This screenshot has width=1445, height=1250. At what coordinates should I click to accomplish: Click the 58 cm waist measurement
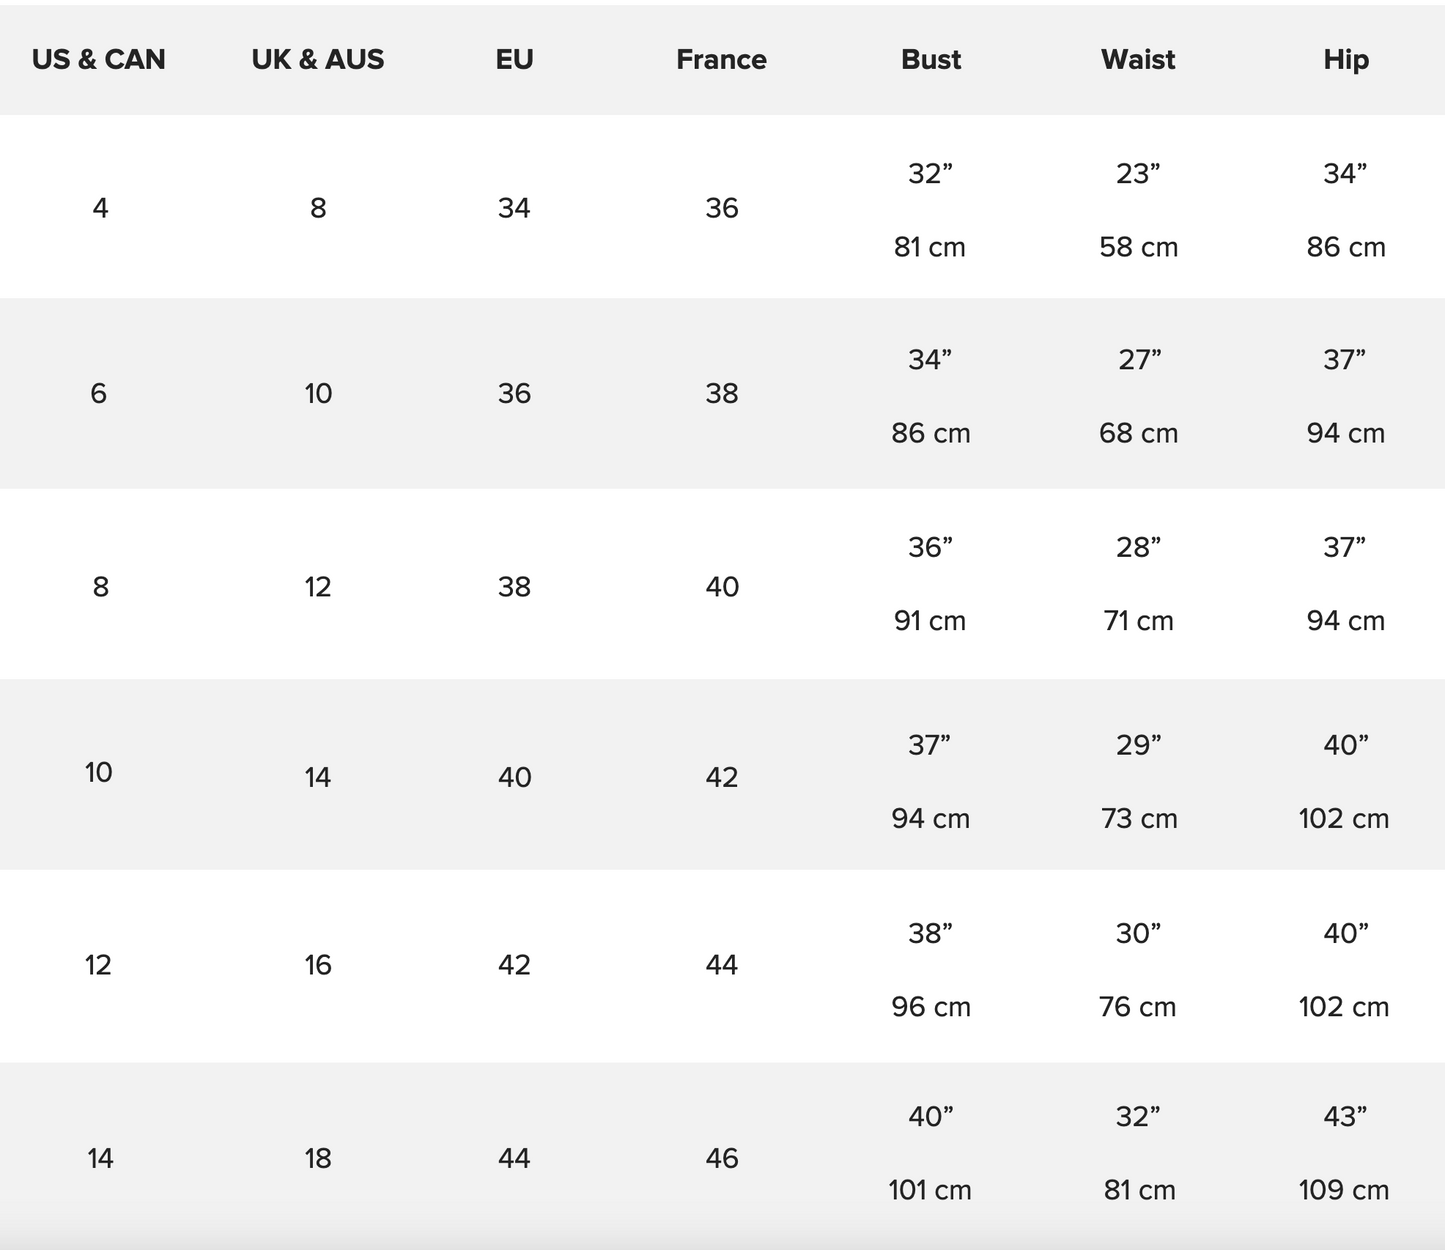(1139, 247)
